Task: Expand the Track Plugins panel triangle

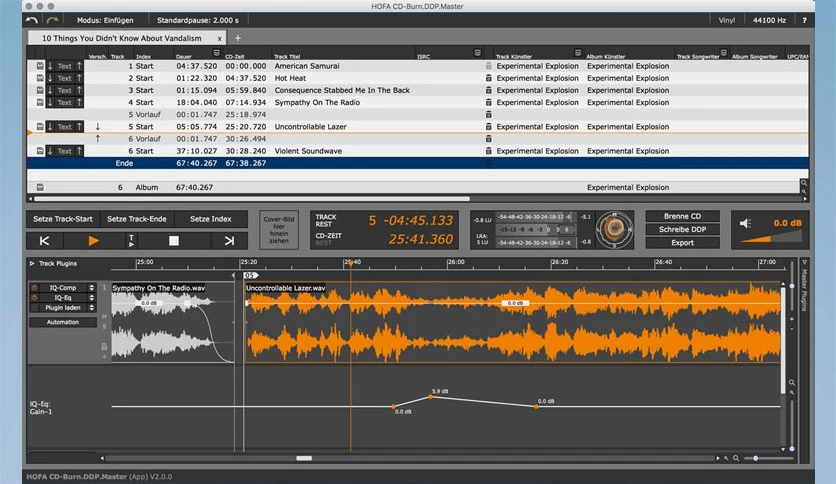Action: tap(32, 263)
